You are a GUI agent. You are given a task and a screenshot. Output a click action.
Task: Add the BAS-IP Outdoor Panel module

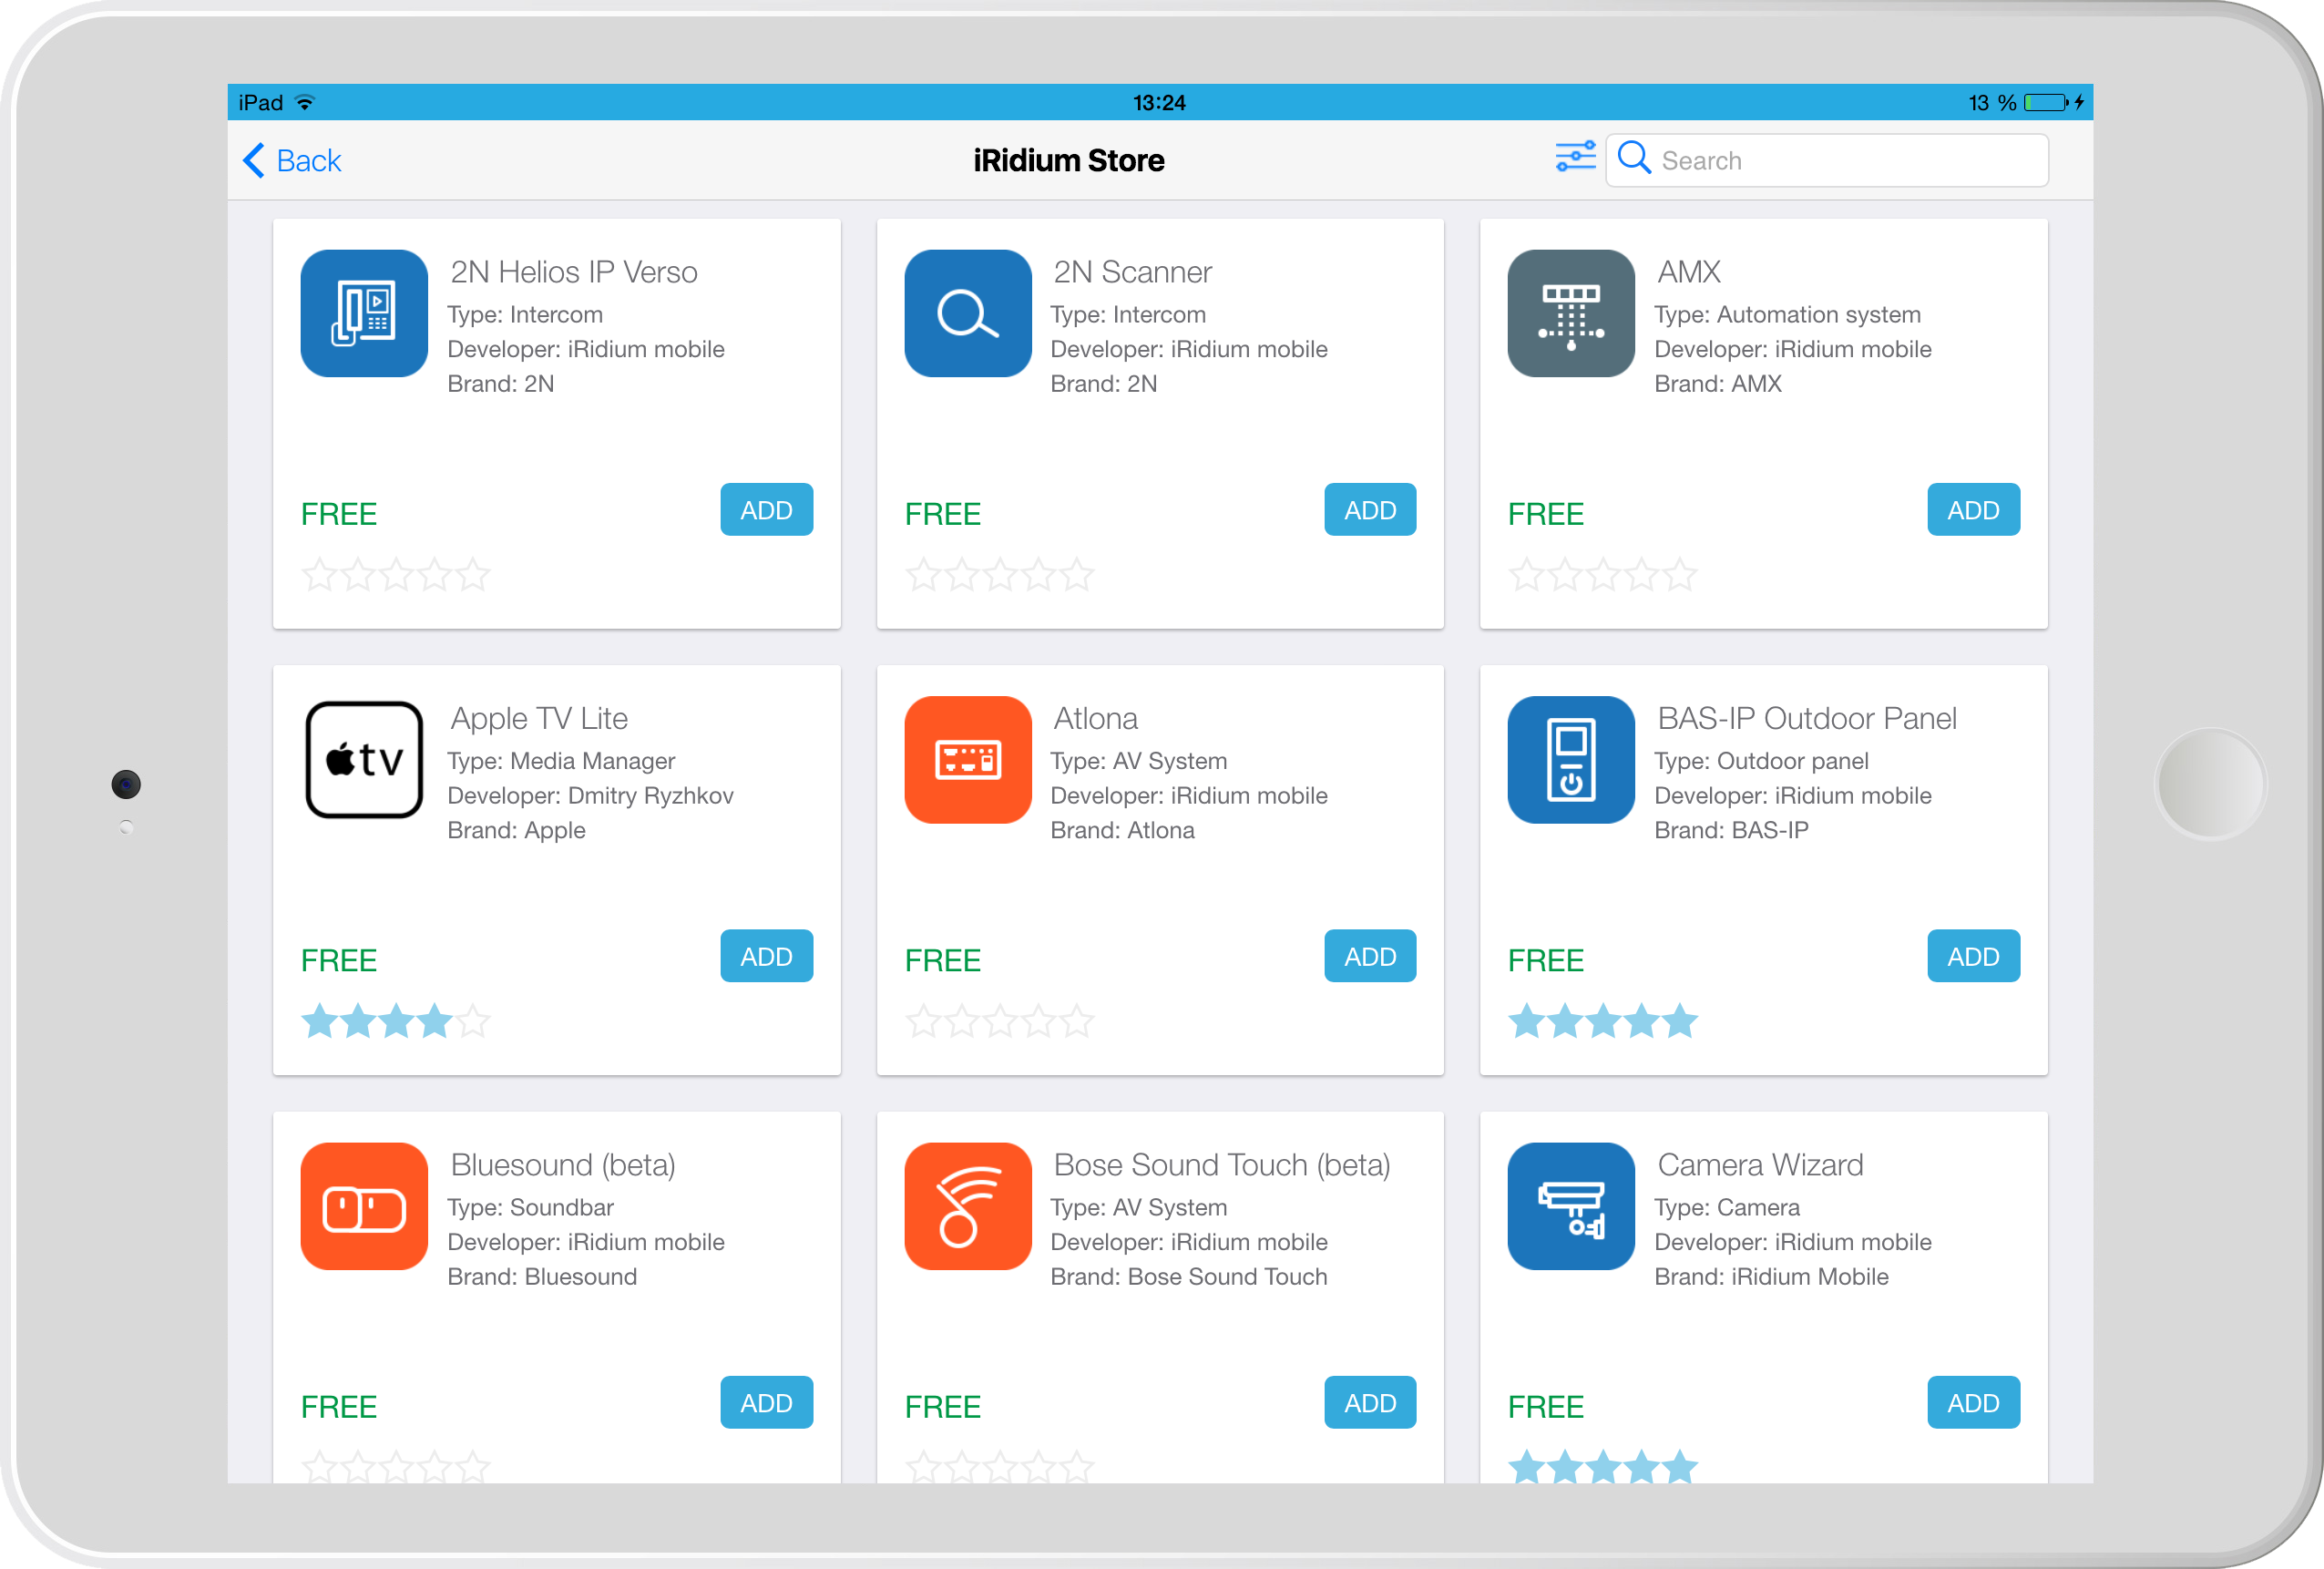pos(1973,956)
